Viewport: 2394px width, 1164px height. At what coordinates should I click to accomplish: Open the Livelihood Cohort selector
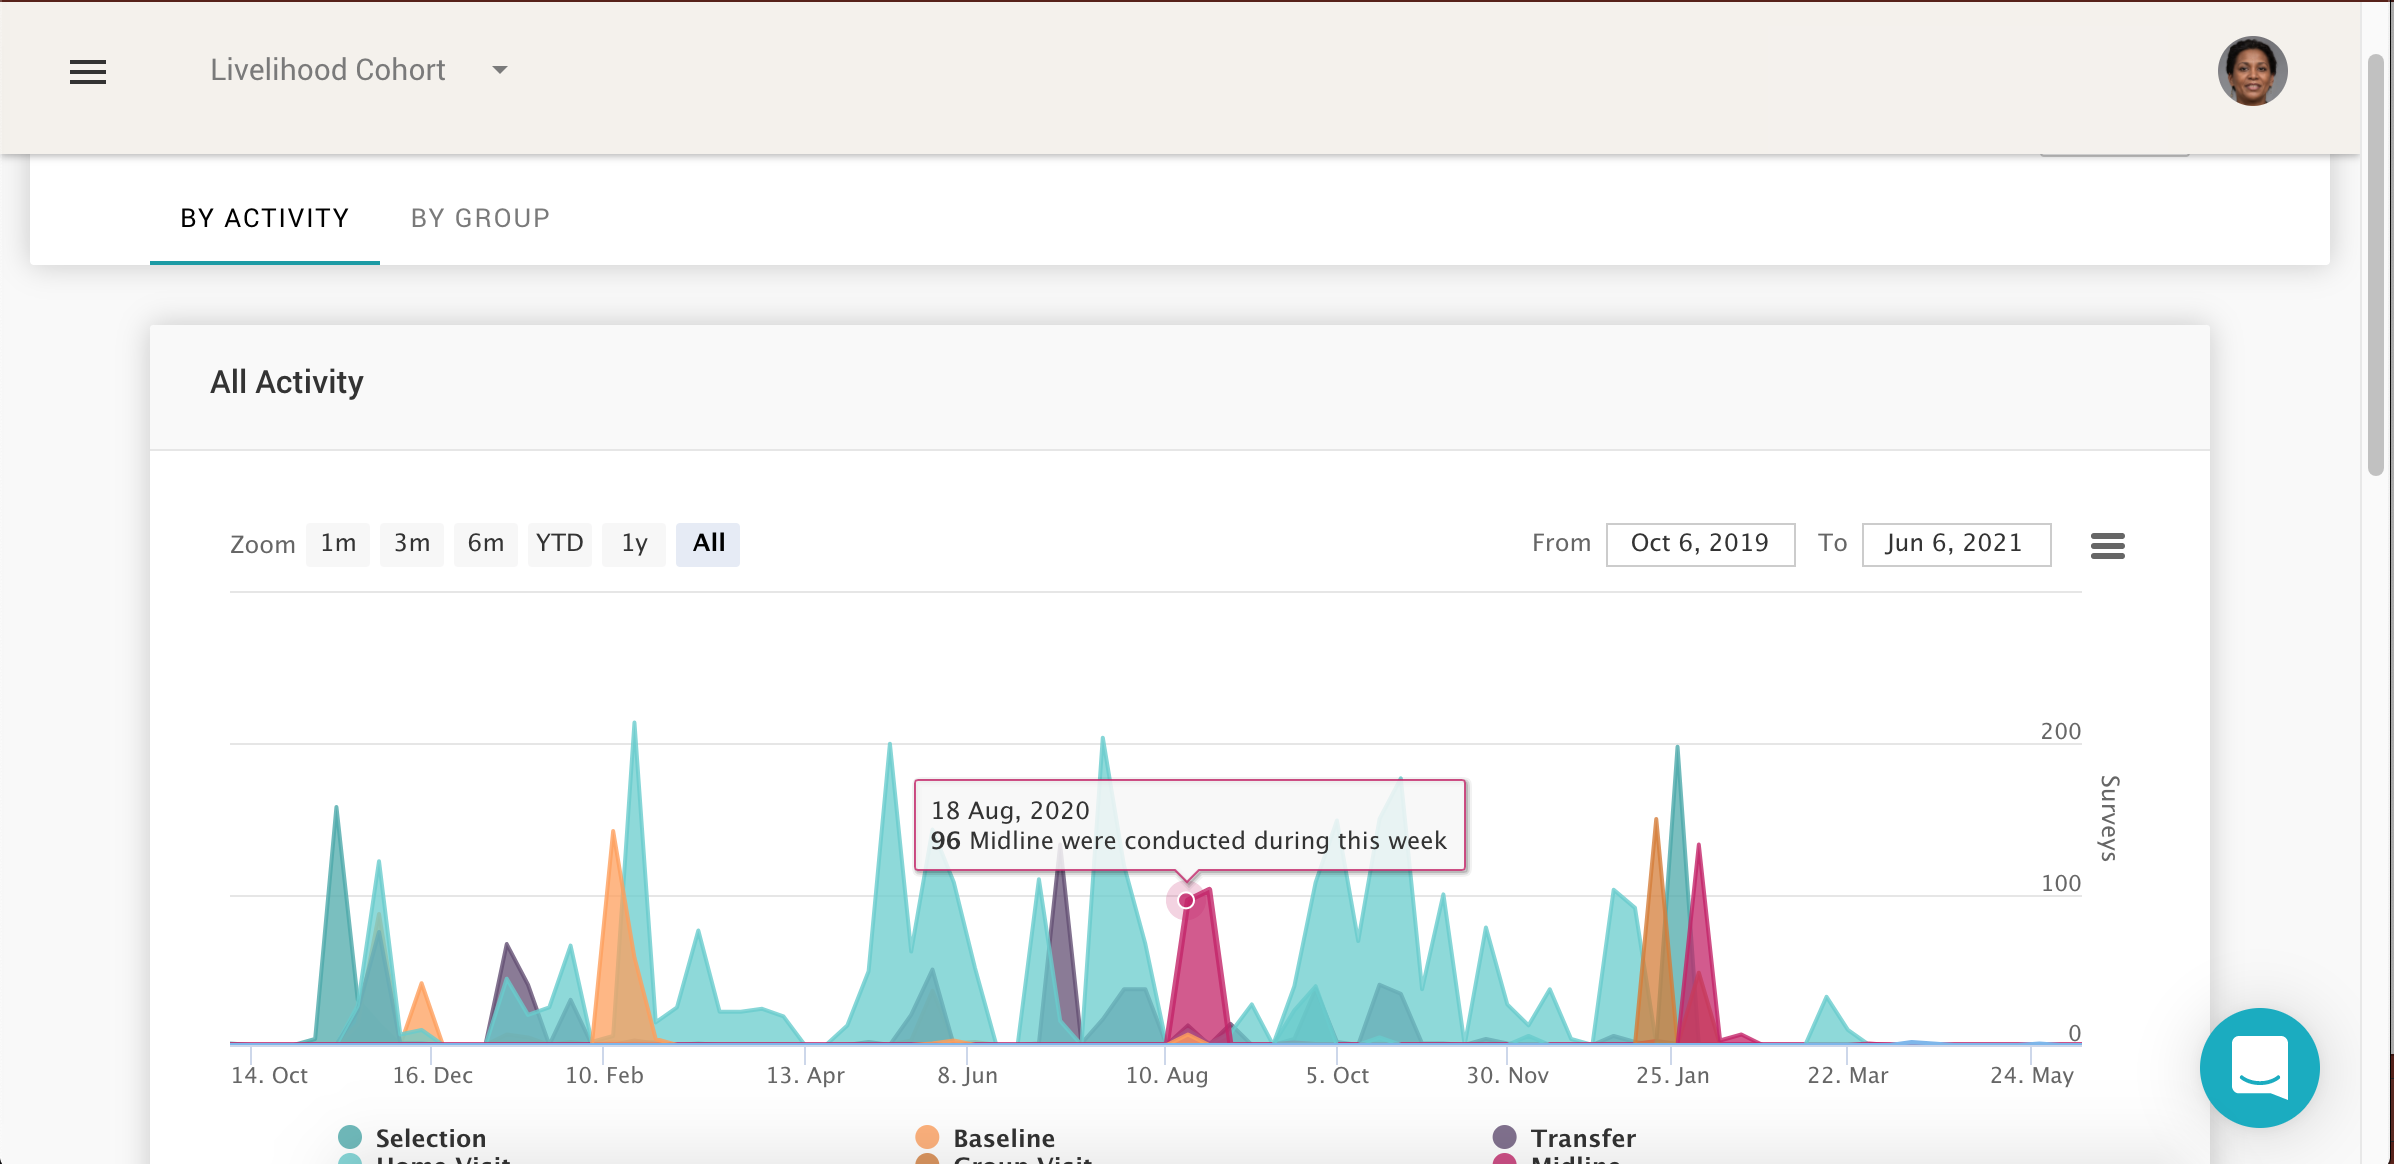click(328, 70)
